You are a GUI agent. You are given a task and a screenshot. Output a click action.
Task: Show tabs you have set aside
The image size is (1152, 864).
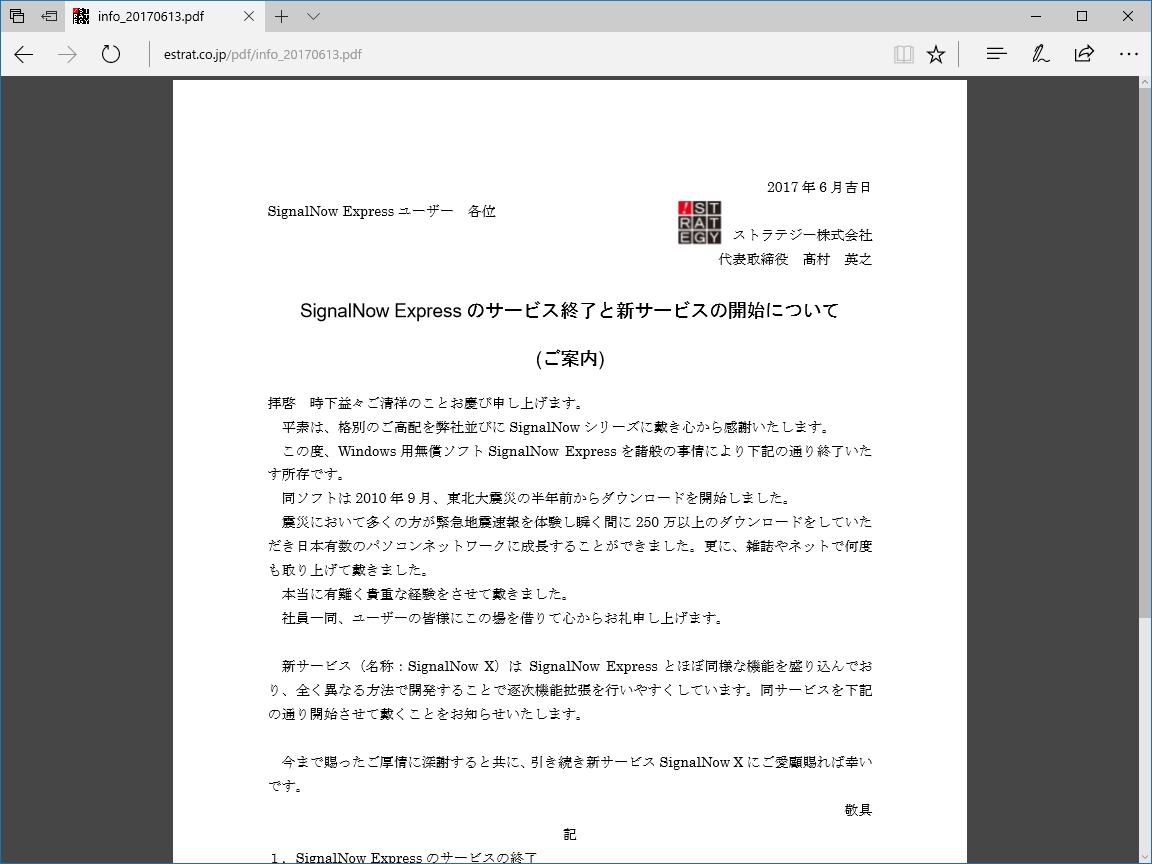click(47, 15)
